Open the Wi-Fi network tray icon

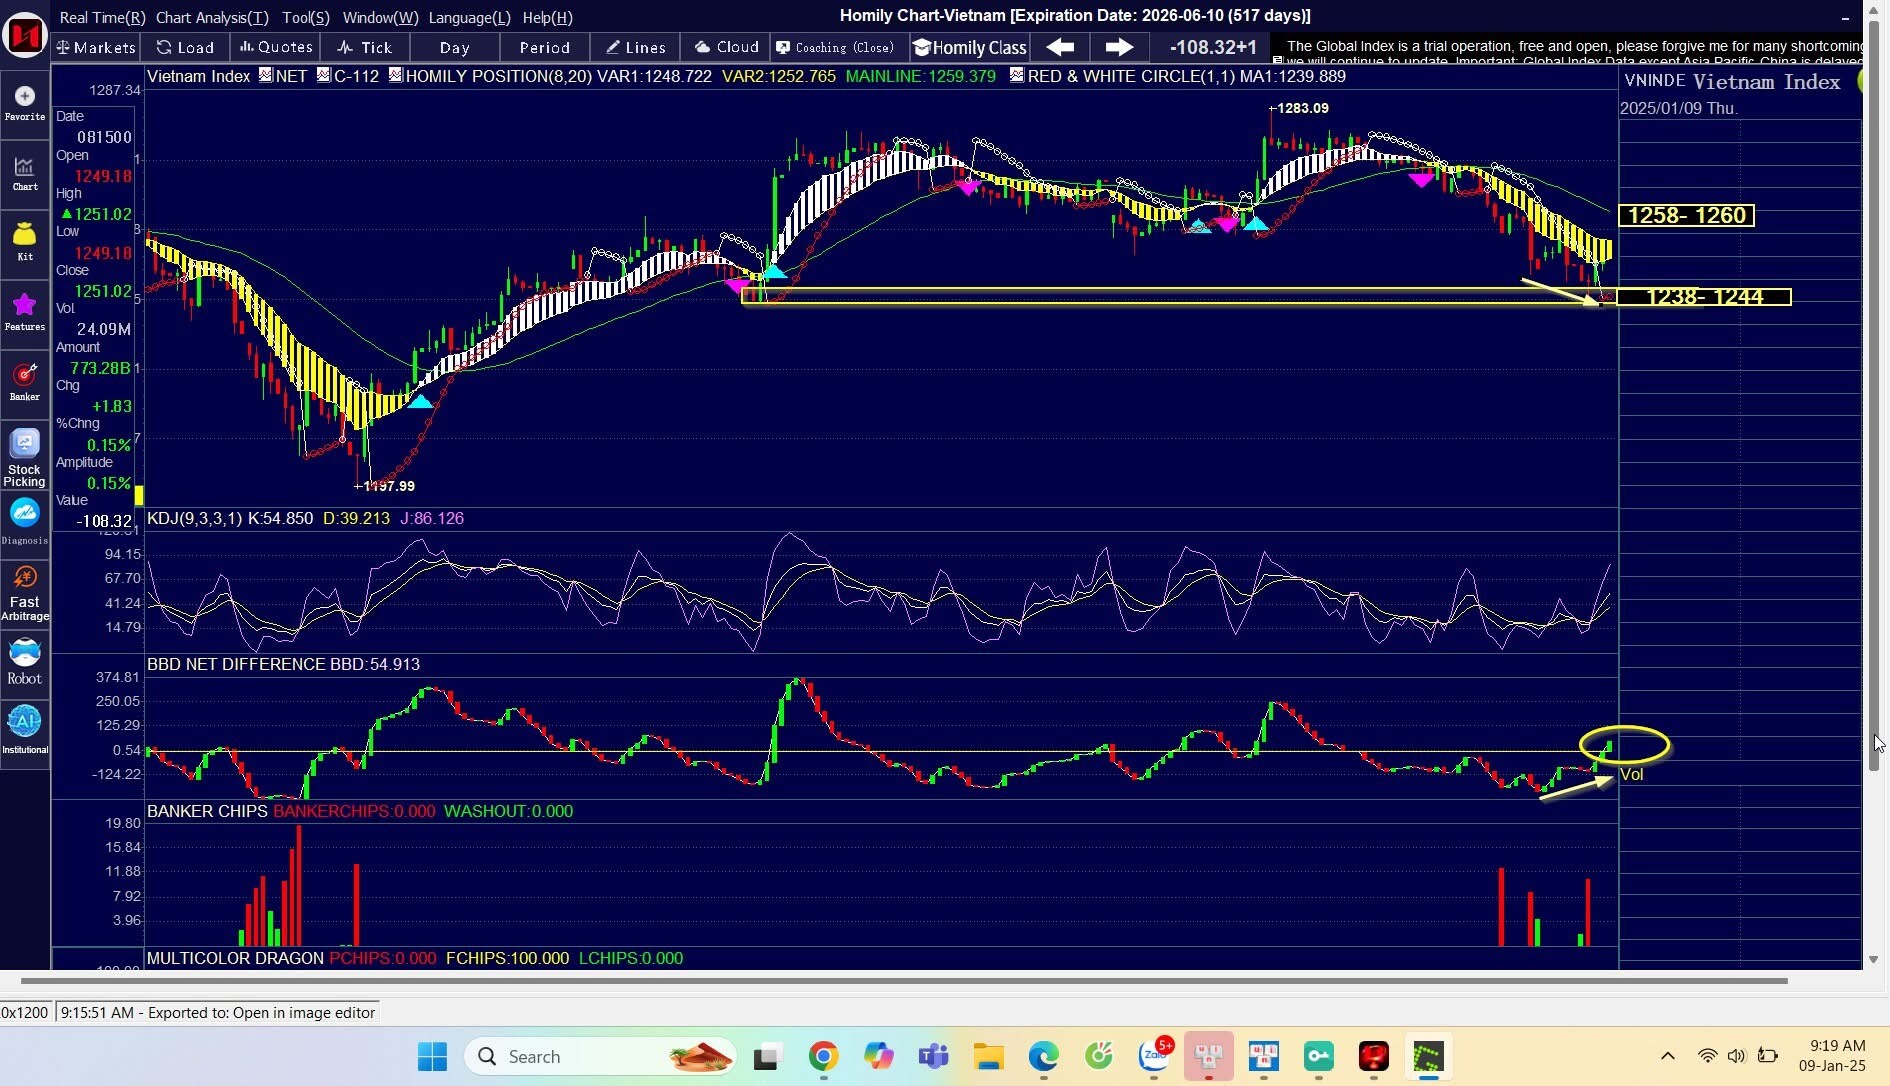[1708, 1056]
